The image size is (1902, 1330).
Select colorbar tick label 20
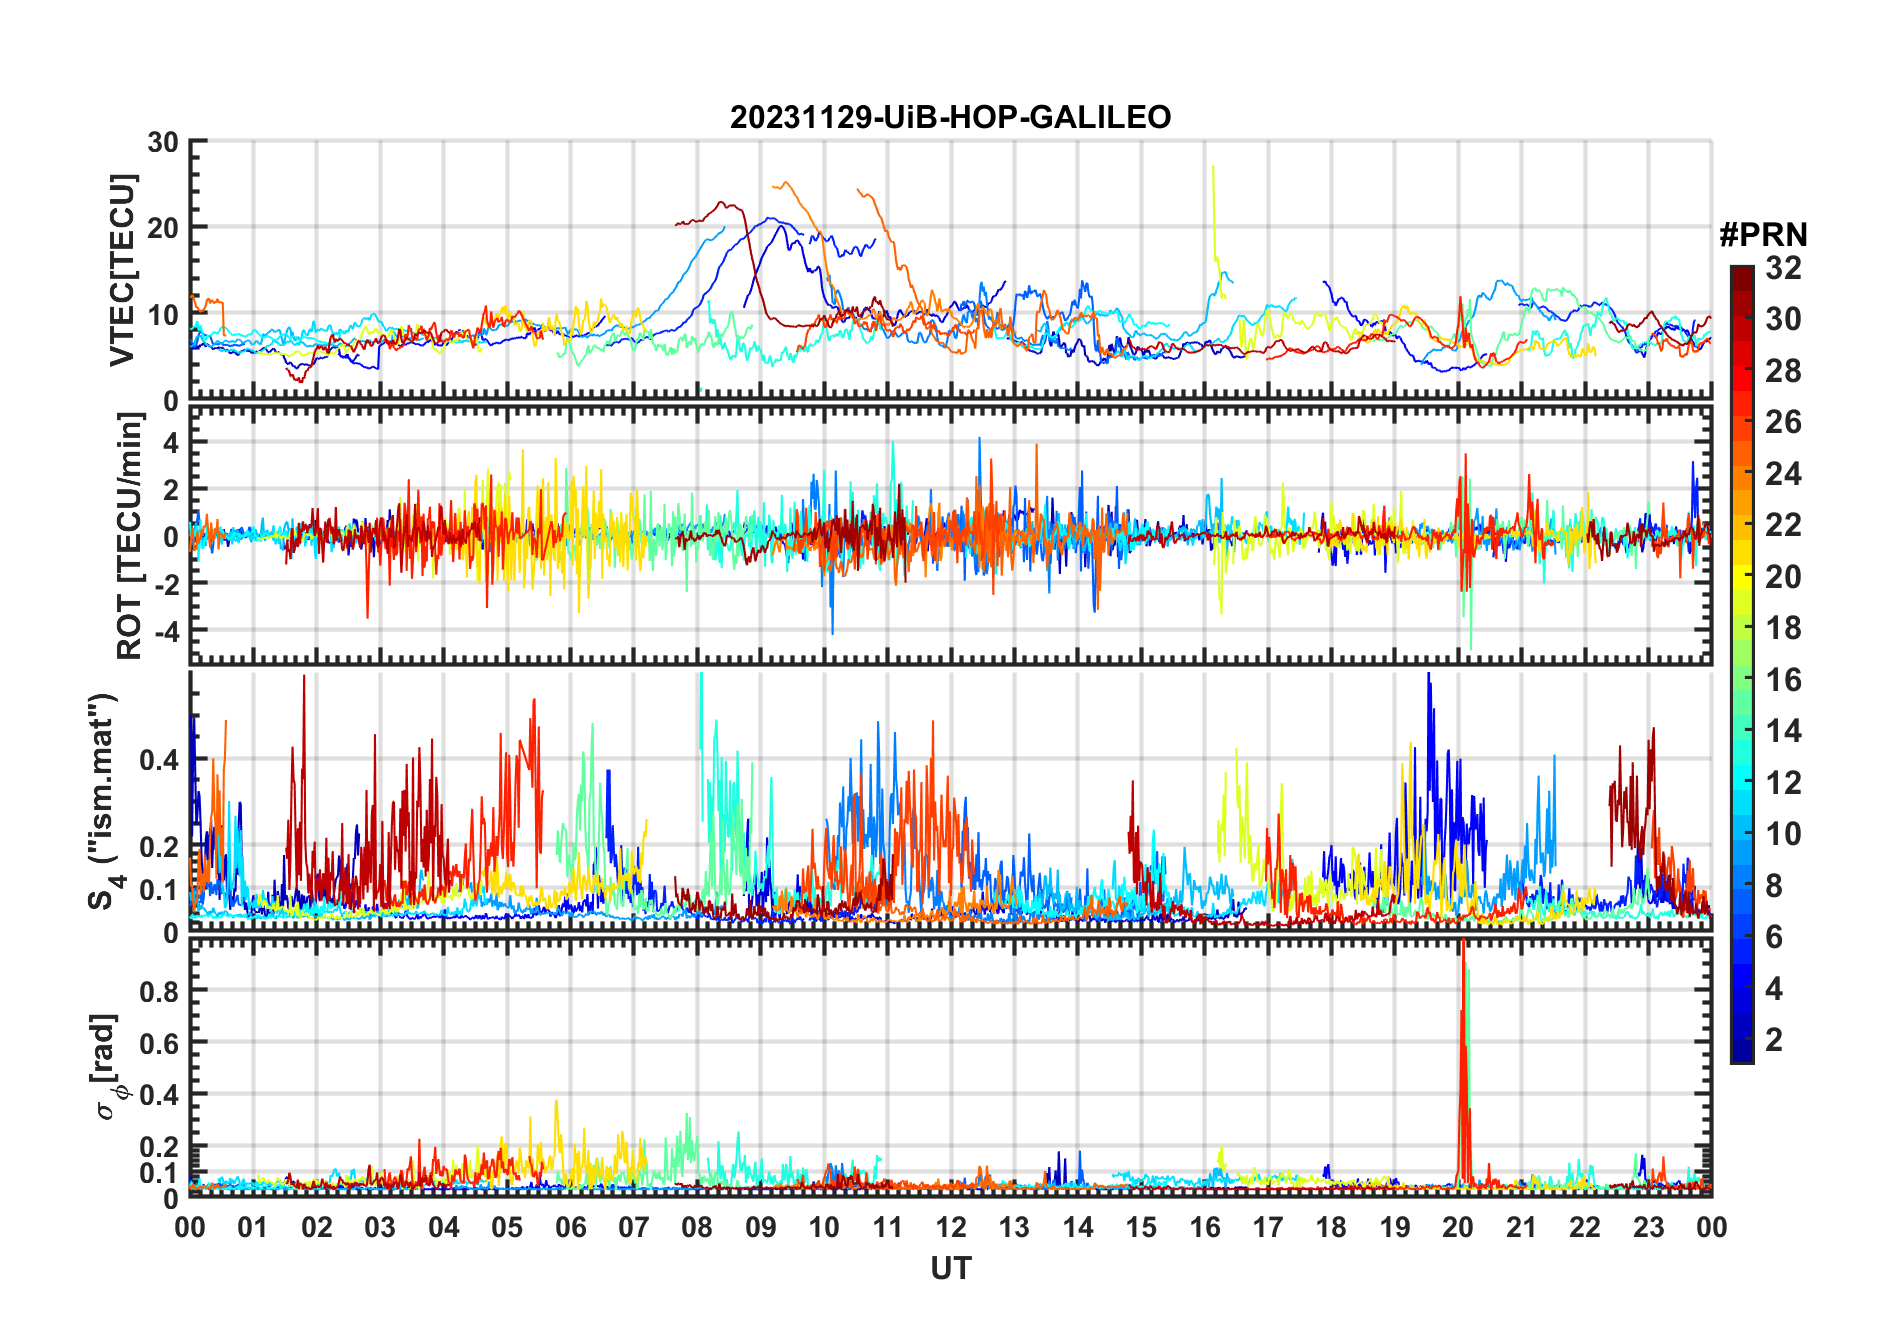coord(1783,577)
